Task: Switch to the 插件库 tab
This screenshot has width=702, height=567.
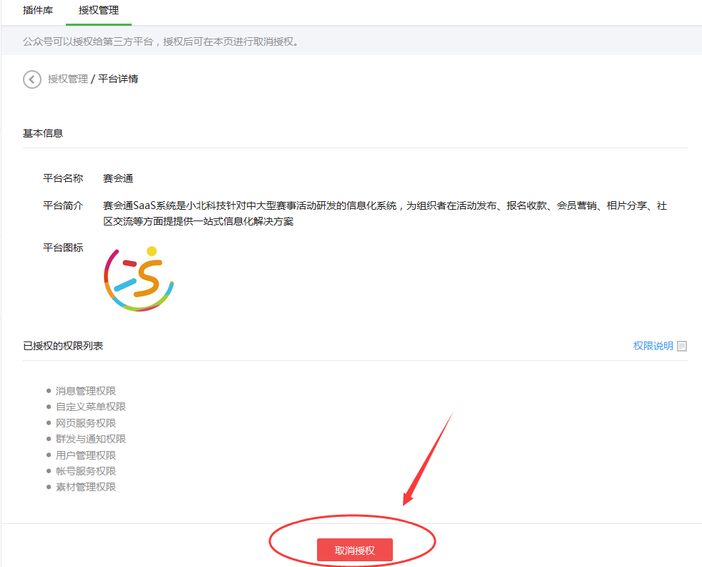Action: click(x=38, y=9)
